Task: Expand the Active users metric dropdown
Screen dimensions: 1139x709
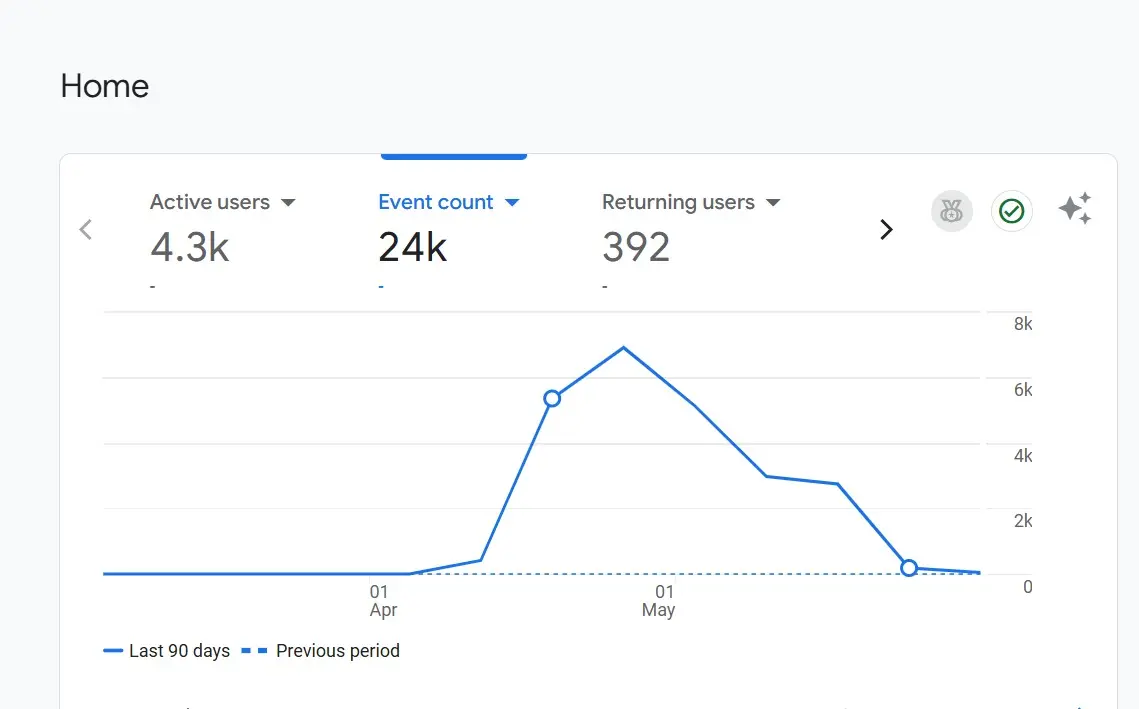Action: [x=288, y=203]
